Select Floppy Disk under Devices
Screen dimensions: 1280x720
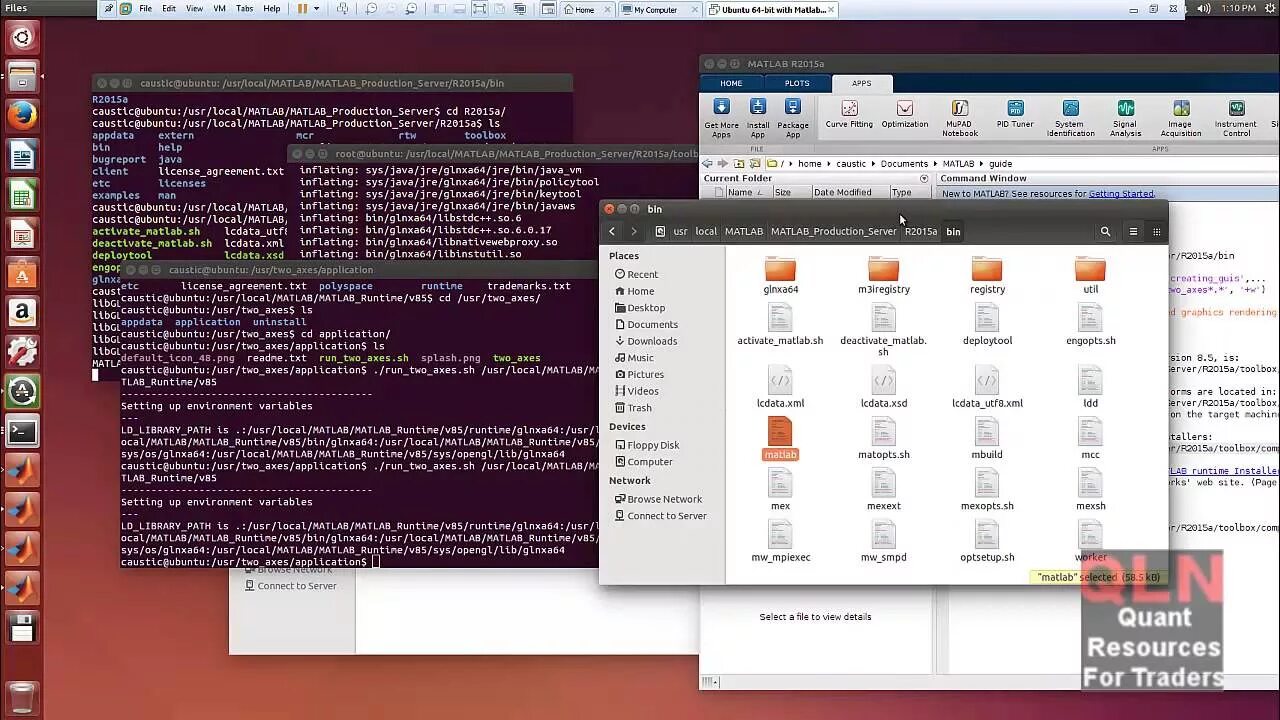coord(647,445)
